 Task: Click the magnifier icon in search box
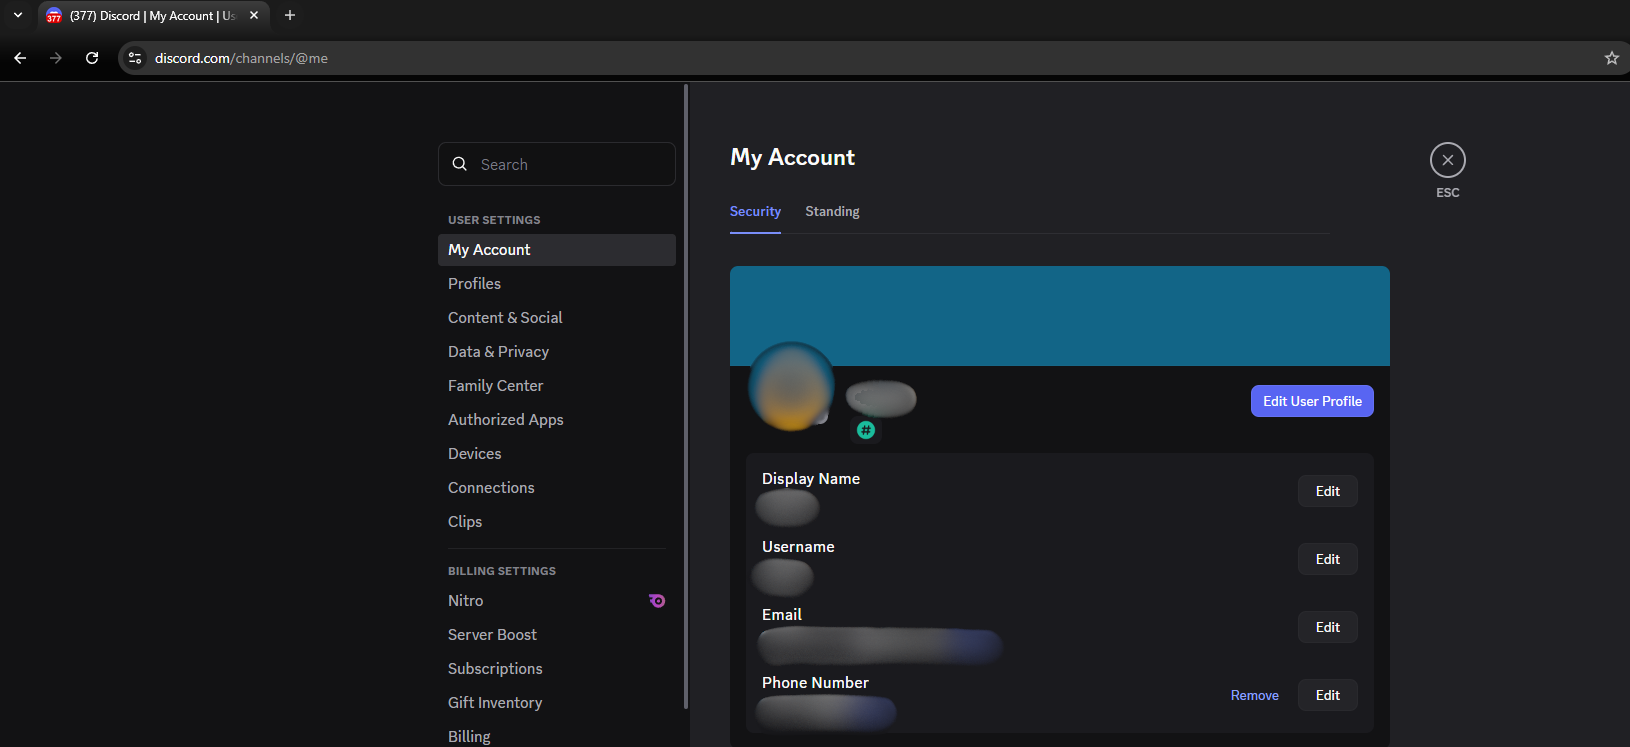tap(460, 164)
